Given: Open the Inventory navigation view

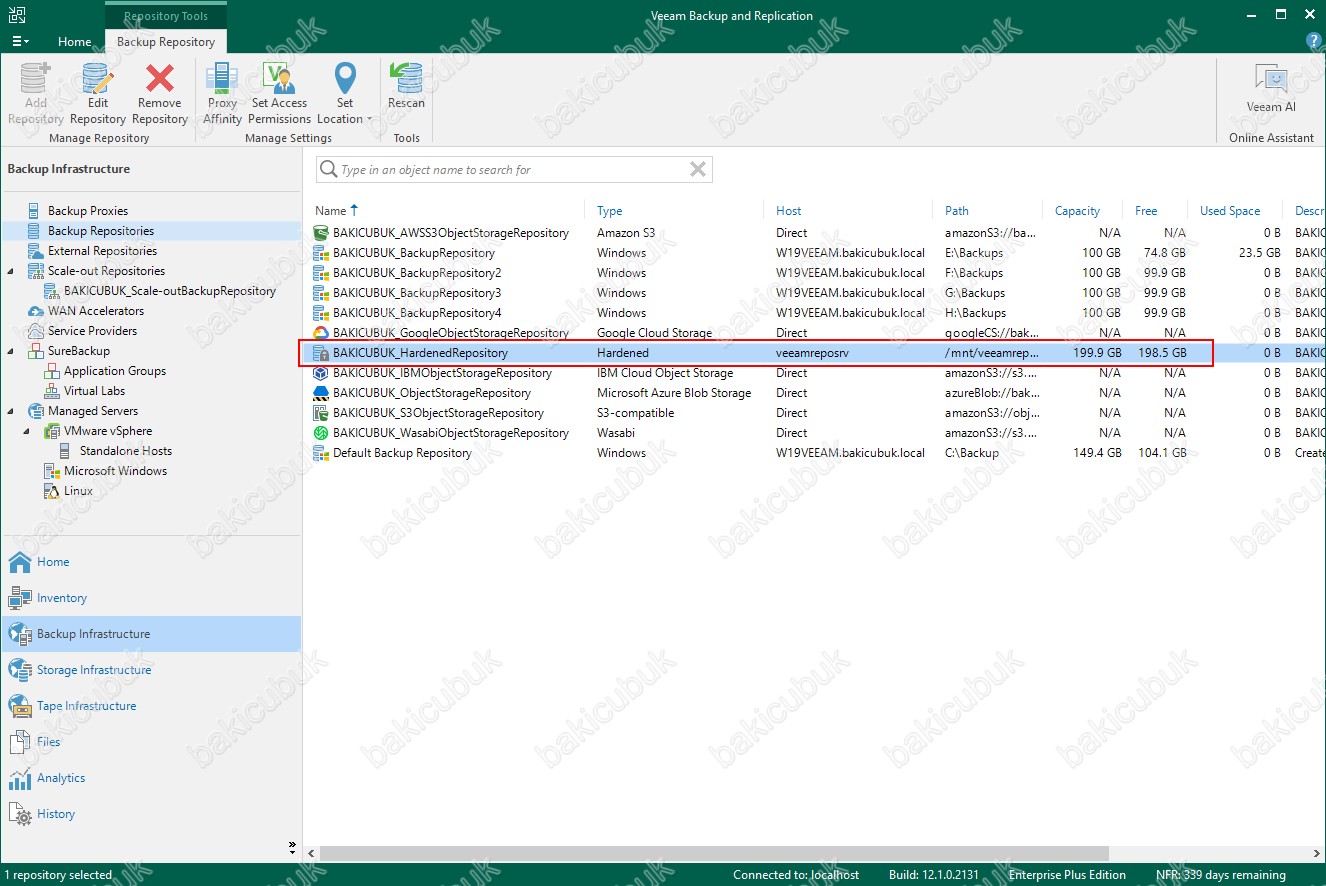Looking at the screenshot, I should pos(150,598).
